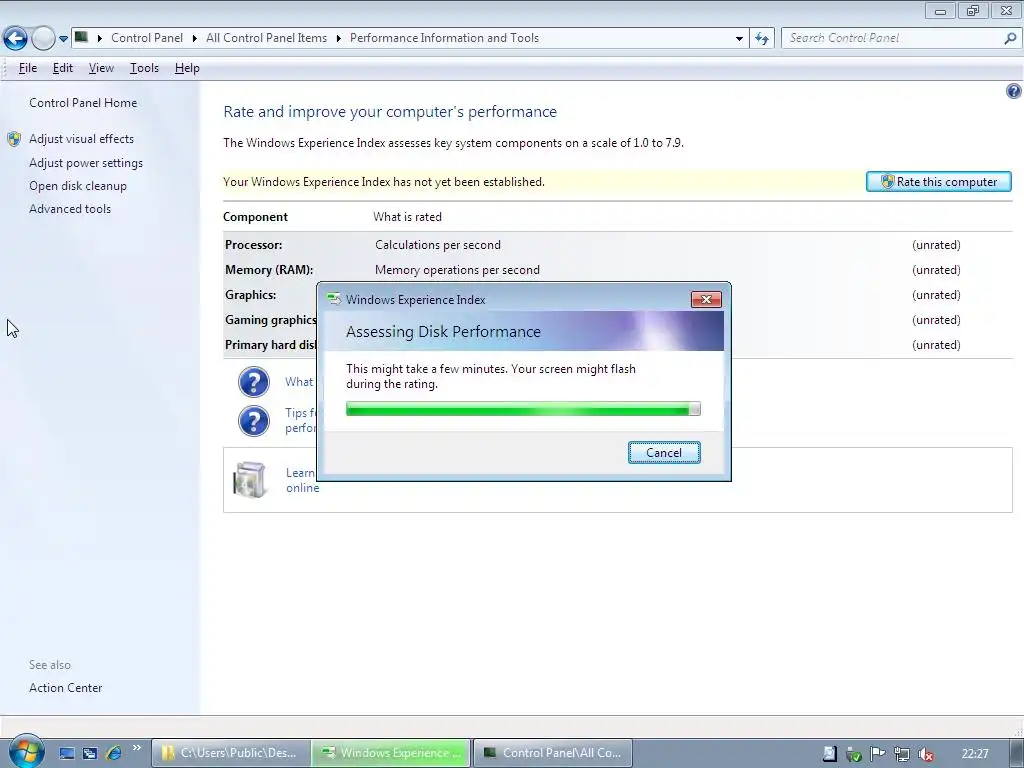This screenshot has width=1024, height=768.
Task: Click the search magnifier icon
Action: pyautogui.click(x=1010, y=39)
